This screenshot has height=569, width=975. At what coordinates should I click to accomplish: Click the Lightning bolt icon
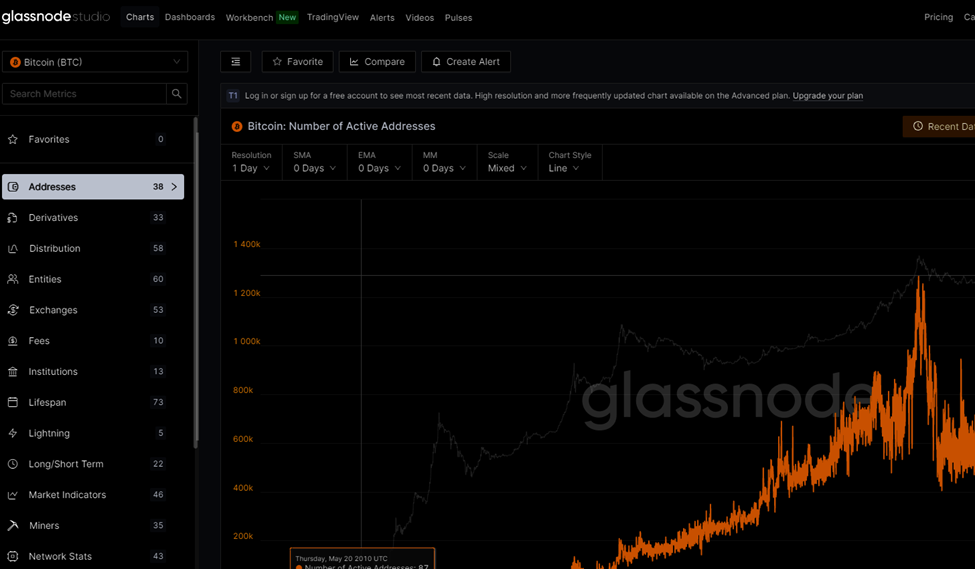(12, 433)
